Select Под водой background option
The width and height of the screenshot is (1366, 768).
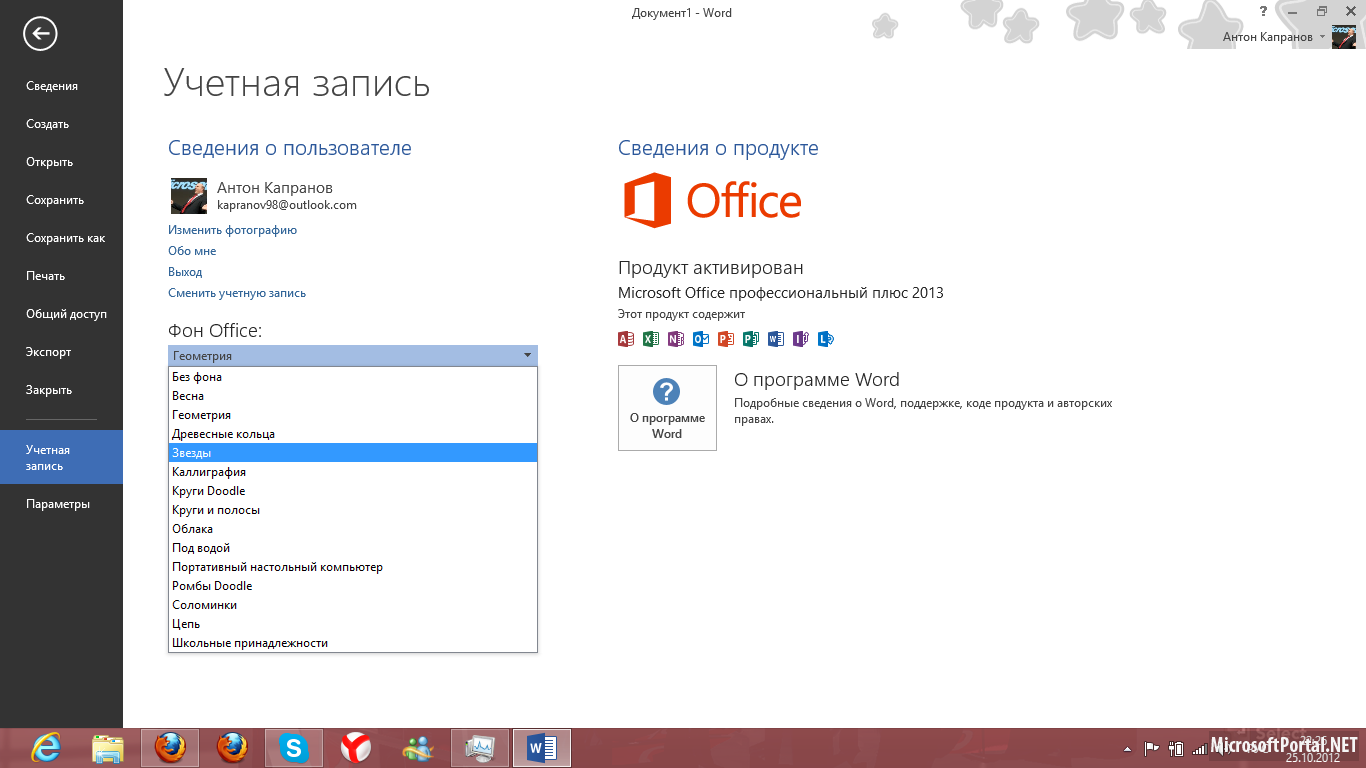coord(353,548)
